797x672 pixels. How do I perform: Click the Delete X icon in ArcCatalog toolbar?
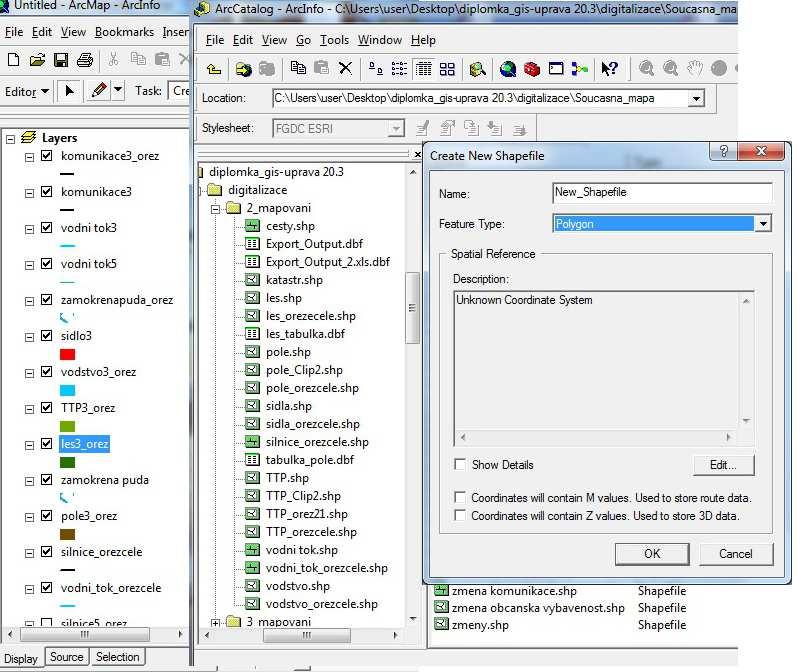coord(346,68)
